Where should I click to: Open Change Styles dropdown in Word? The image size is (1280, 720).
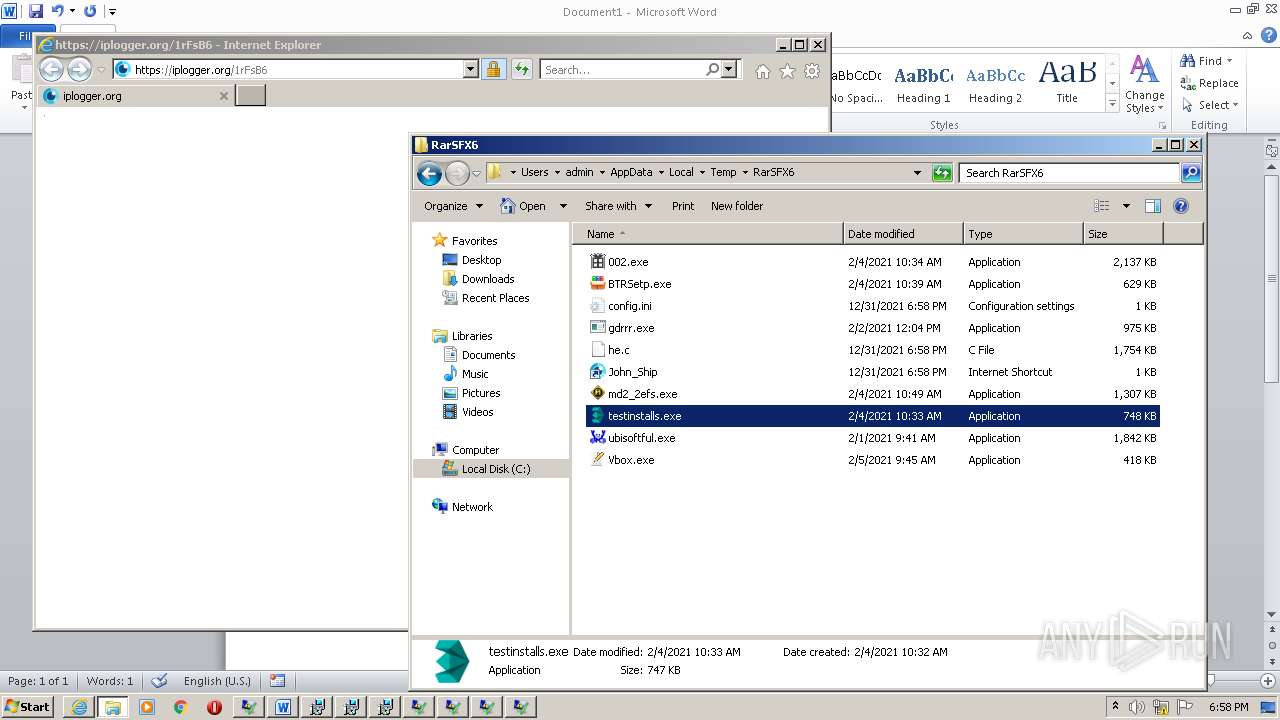1144,84
